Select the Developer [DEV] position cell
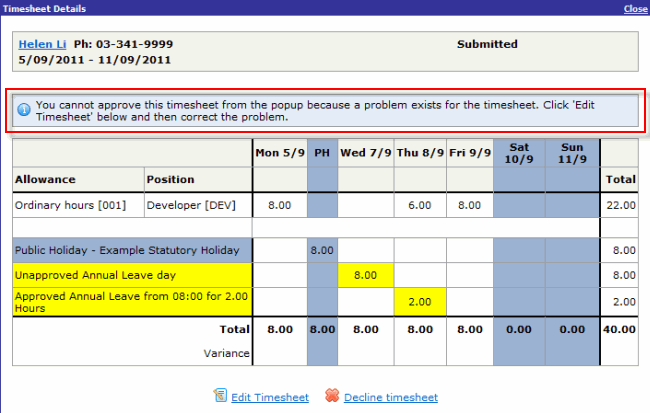Screen dimensions: 650x413 click(x=197, y=204)
